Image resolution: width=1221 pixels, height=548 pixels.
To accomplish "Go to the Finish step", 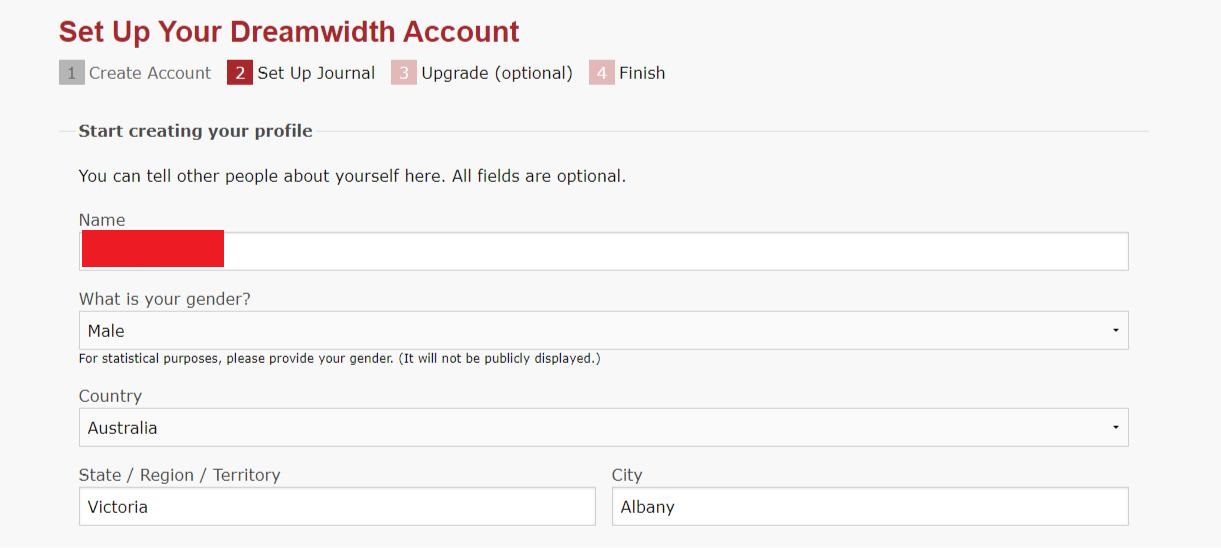I will pyautogui.click(x=642, y=73).
